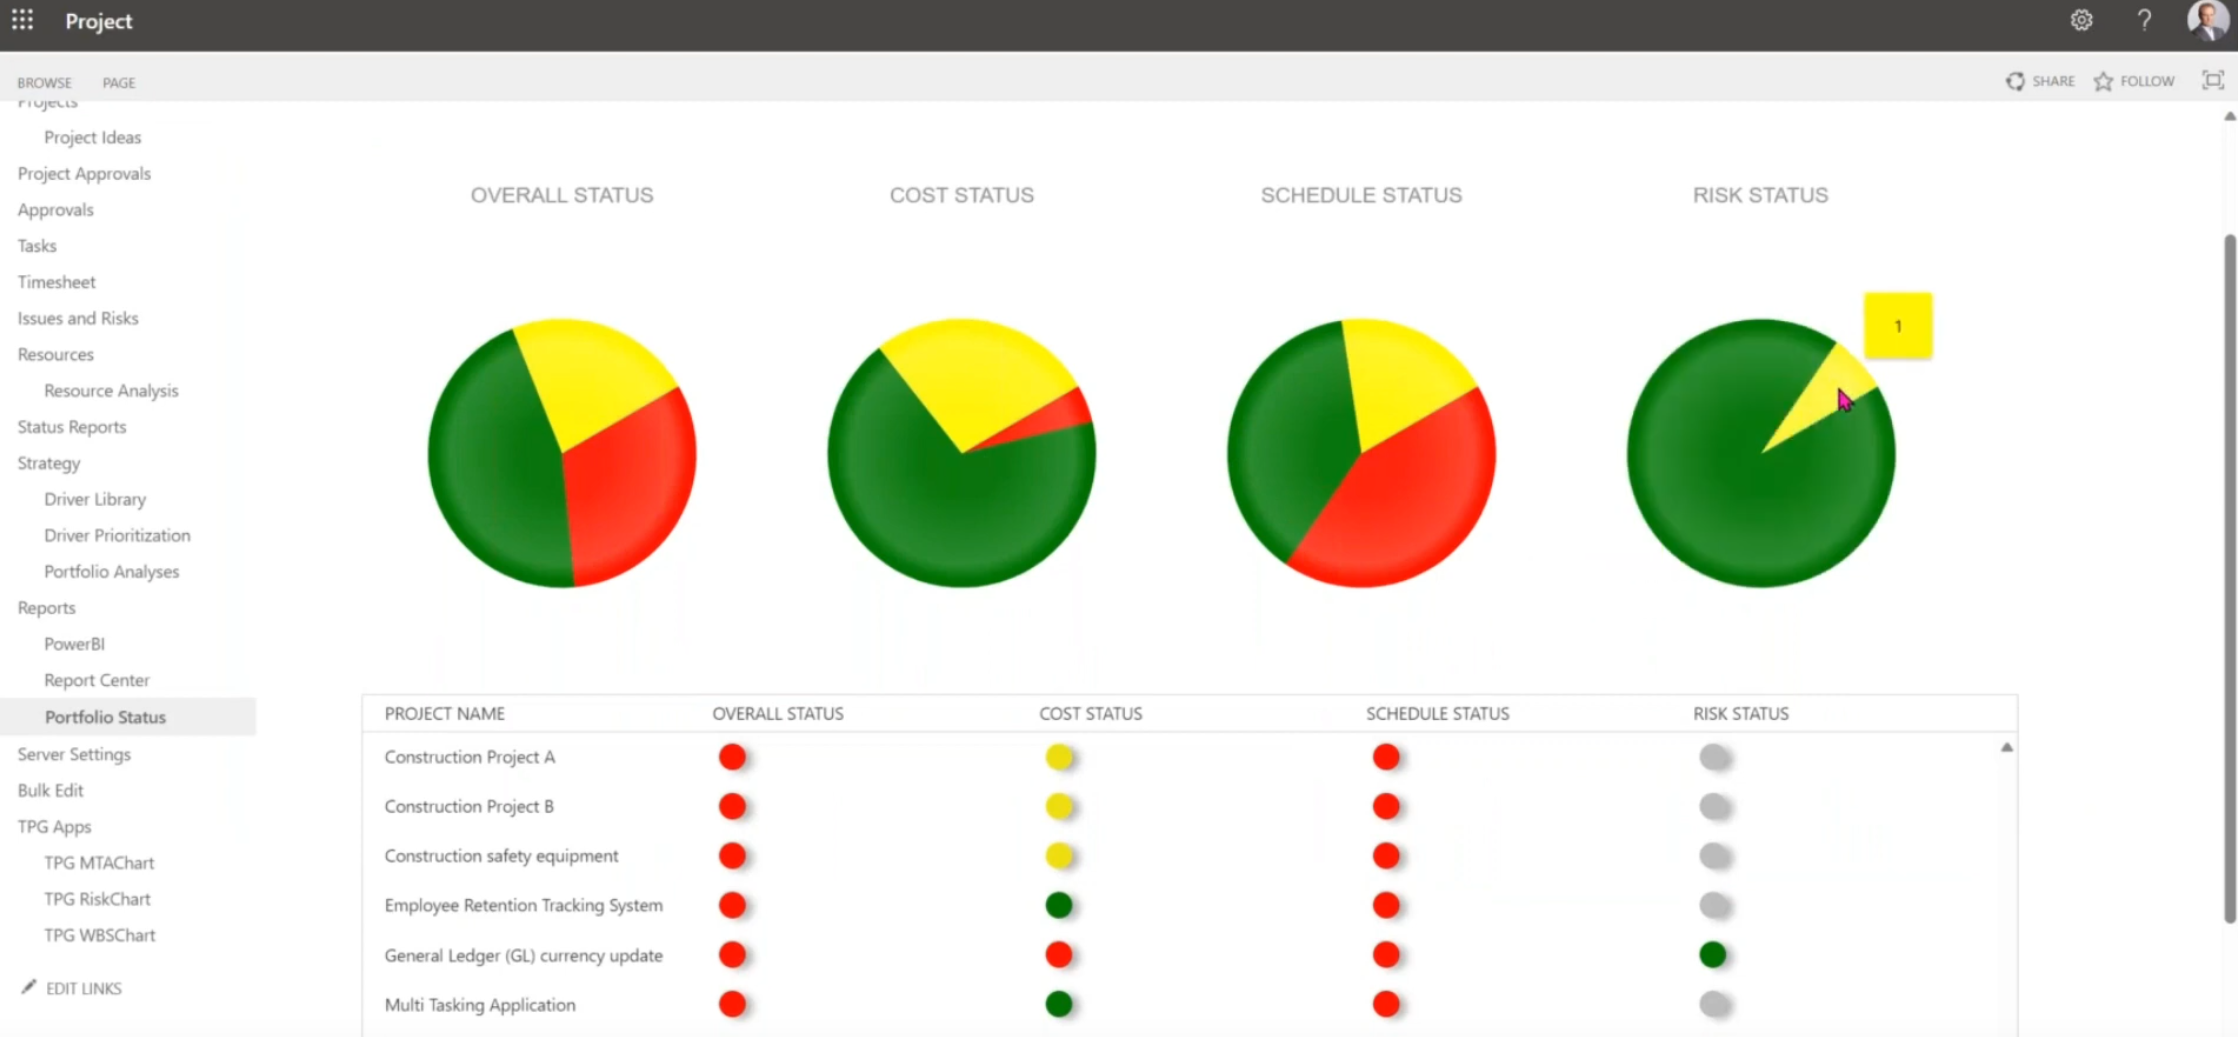Switch to the Browse ribbon tab
This screenshot has width=2238, height=1037.
(x=44, y=83)
